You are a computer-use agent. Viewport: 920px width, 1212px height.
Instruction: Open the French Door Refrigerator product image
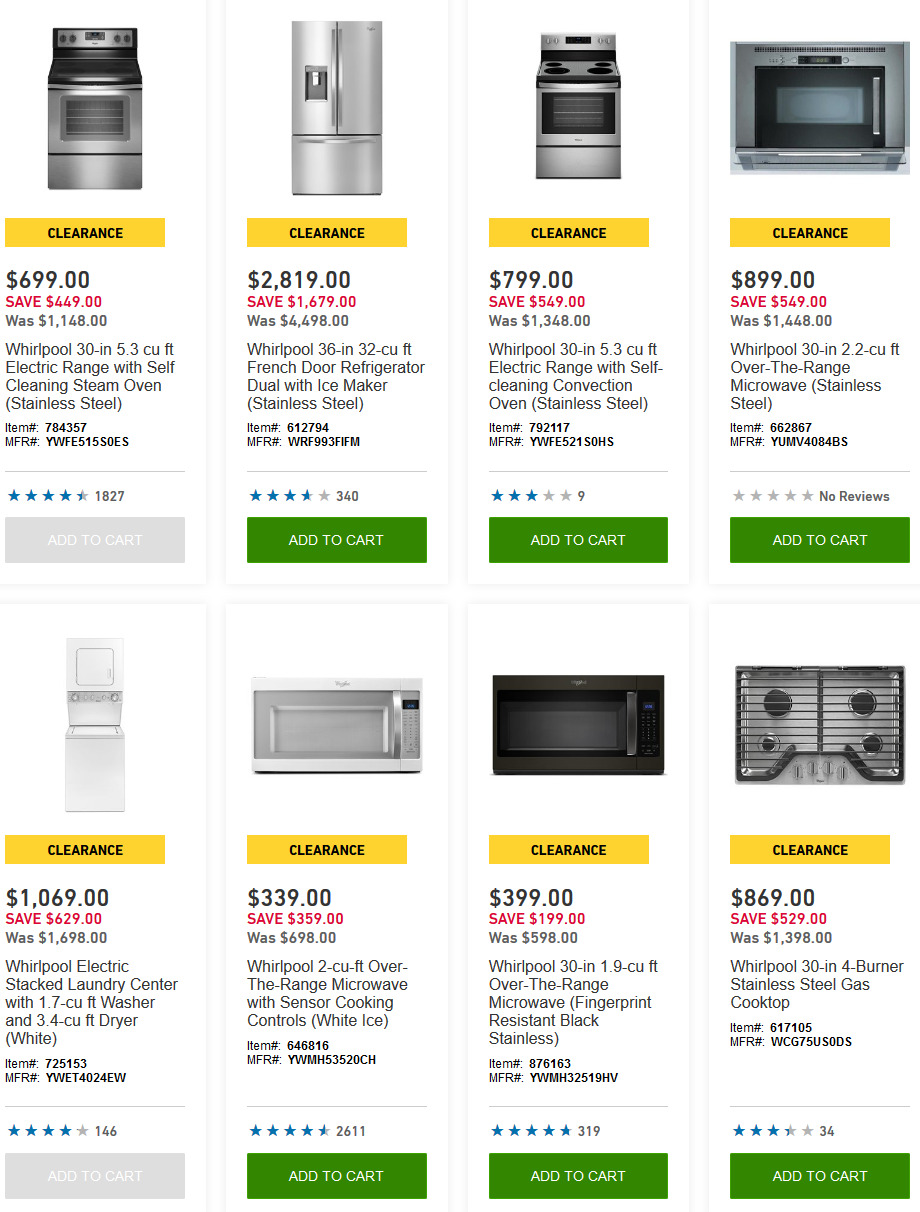[x=336, y=108]
